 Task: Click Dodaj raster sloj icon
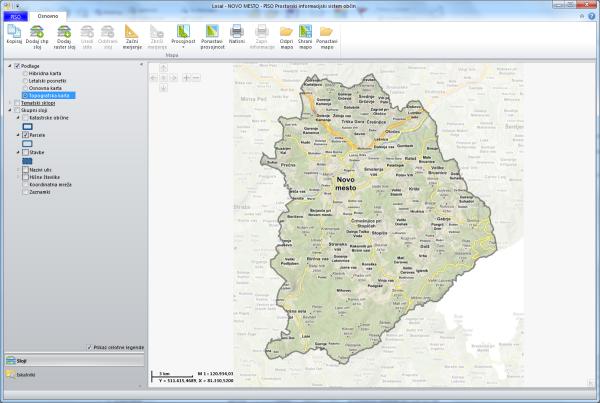point(64,32)
